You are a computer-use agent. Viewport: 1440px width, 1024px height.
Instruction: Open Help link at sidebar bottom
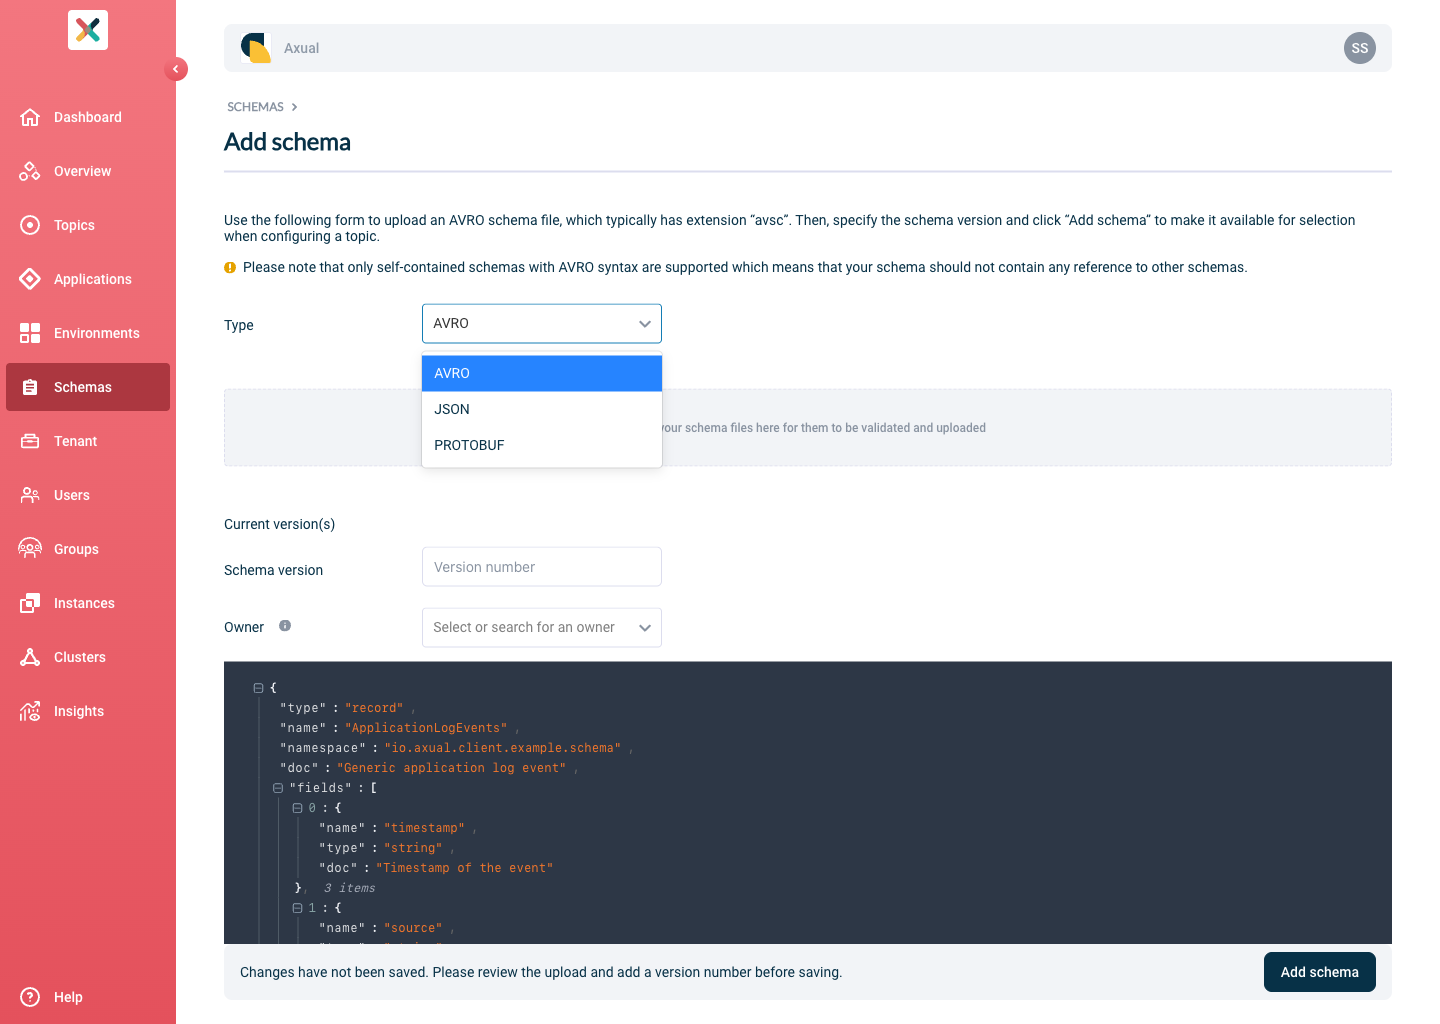pos(88,997)
